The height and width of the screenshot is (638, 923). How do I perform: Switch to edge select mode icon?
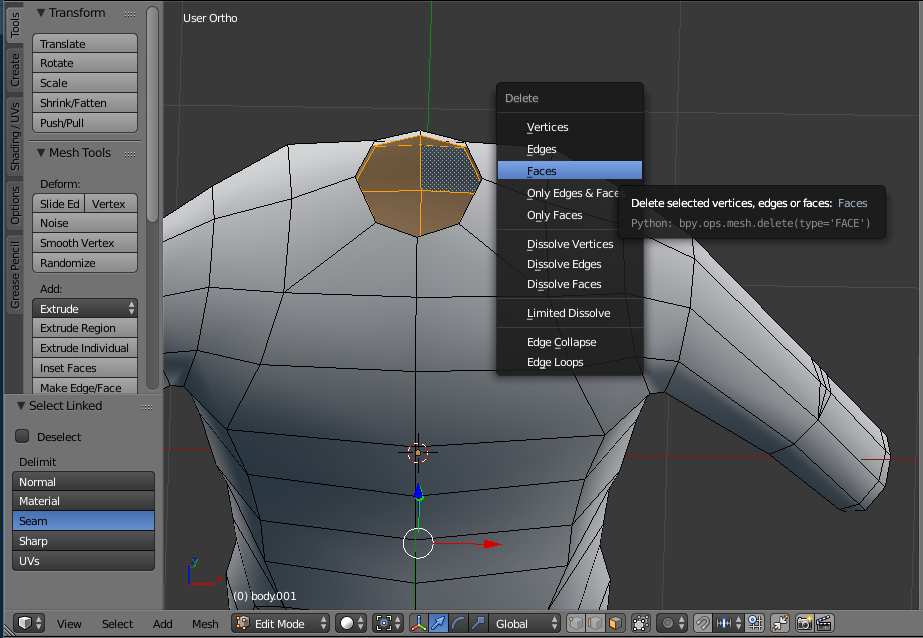(596, 623)
